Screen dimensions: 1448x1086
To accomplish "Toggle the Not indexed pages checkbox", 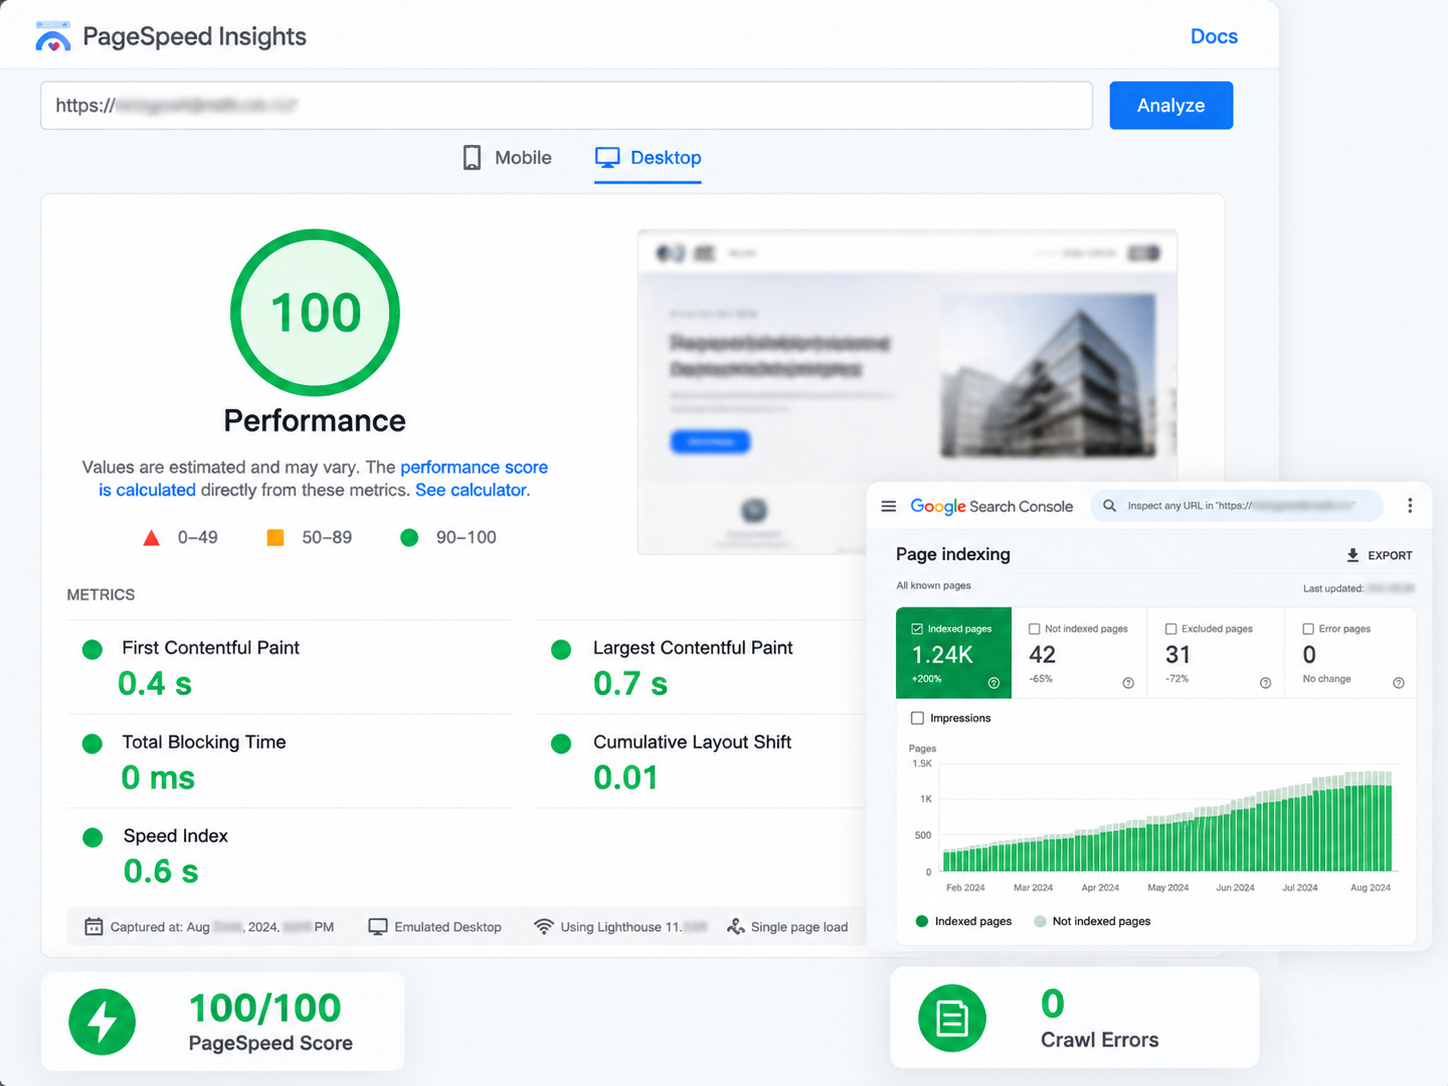I will click(x=1034, y=629).
